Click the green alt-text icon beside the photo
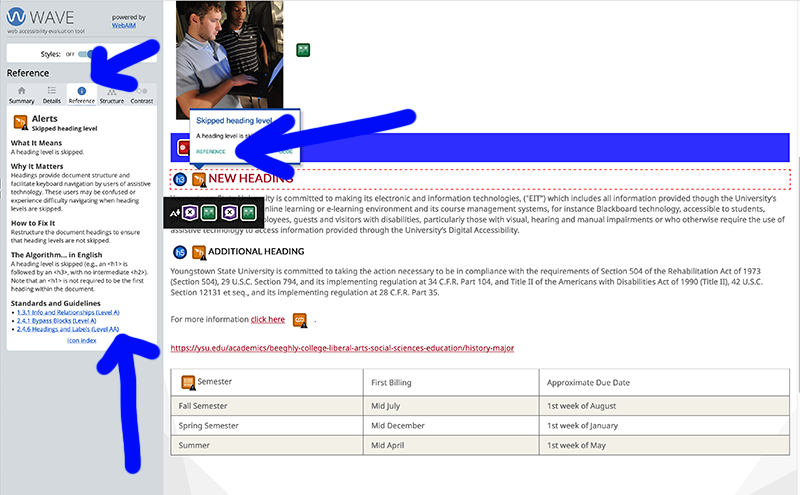Image resolution: width=800 pixels, height=495 pixels. pyautogui.click(x=303, y=50)
